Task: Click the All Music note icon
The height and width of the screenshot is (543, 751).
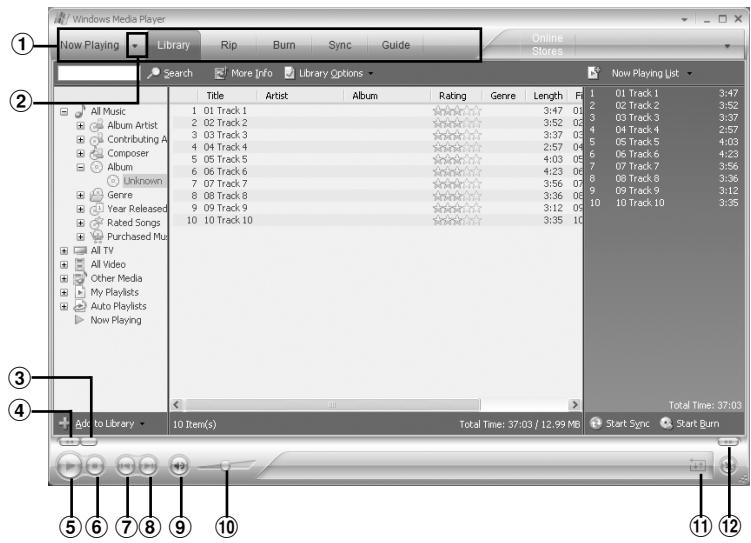Action: click(80, 111)
